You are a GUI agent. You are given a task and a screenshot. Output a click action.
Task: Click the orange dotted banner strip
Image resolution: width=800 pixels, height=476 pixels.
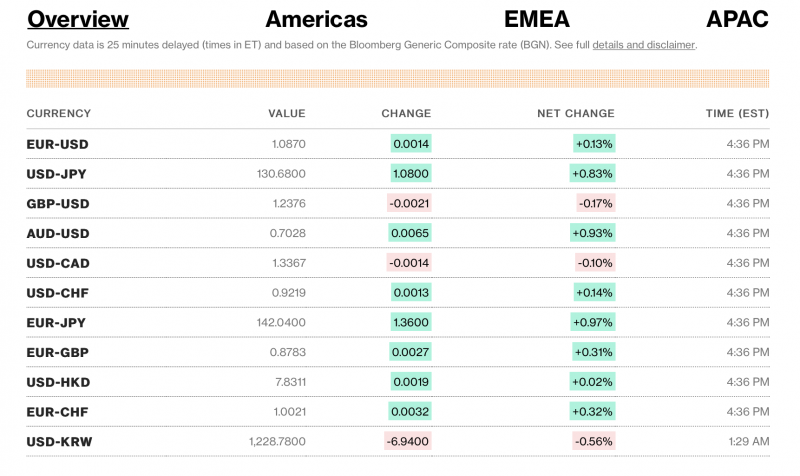click(x=398, y=78)
